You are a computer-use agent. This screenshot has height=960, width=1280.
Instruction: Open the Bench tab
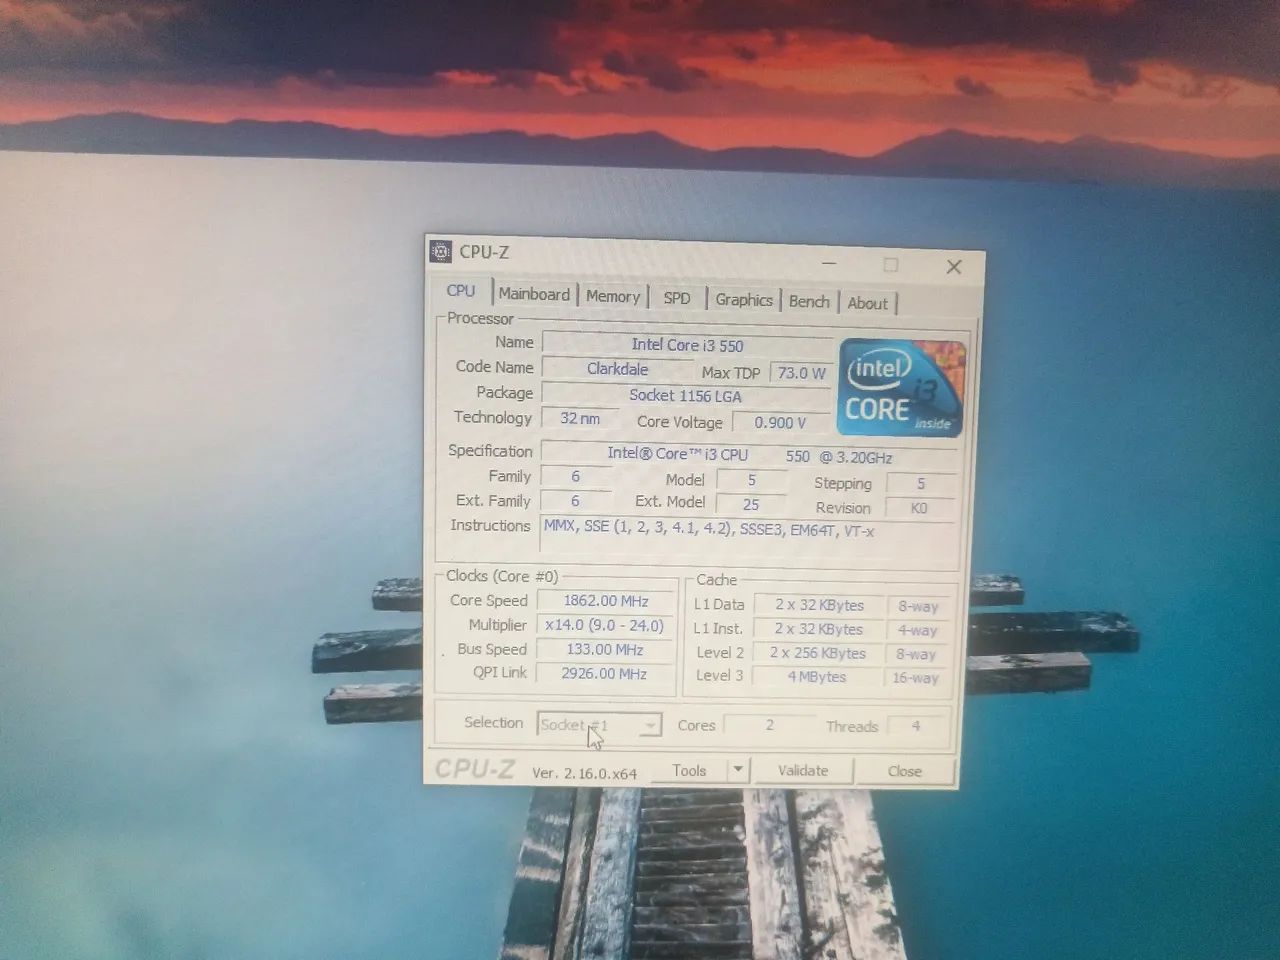(x=809, y=302)
